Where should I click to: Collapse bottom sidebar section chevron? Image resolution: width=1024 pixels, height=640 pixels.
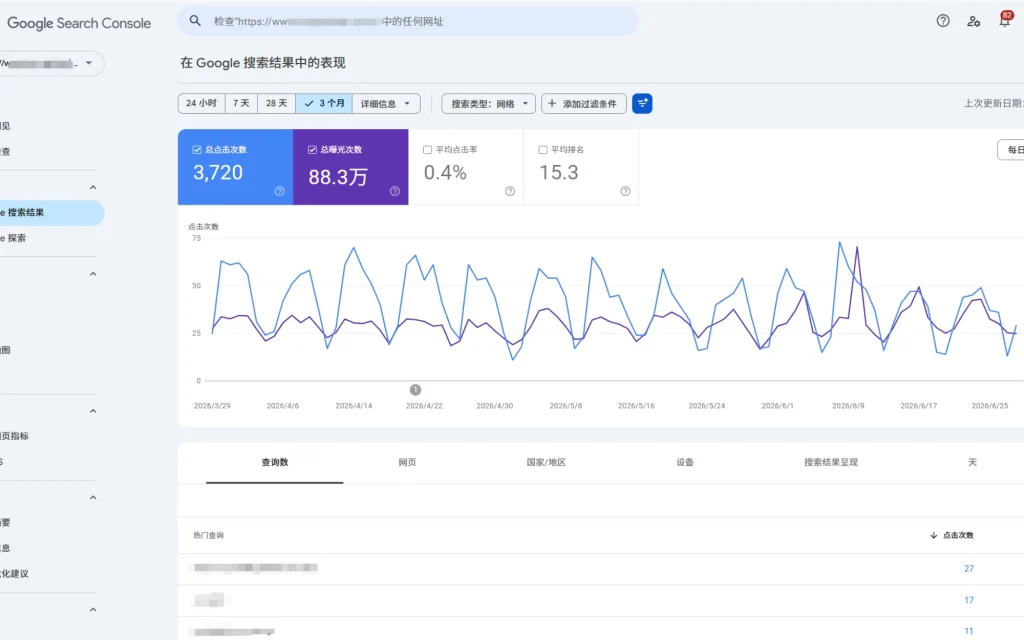coord(93,609)
